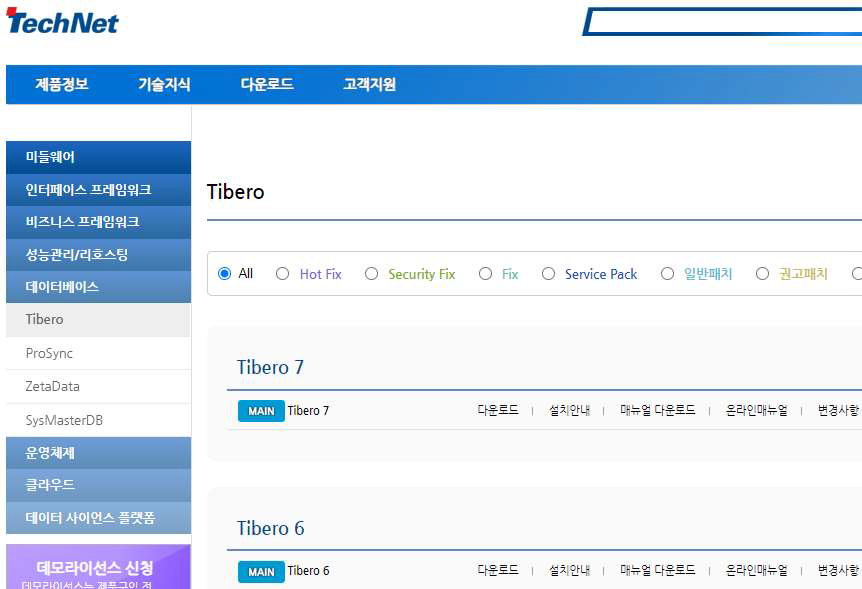
Task: Open the 다운로드 top menu
Action: 267,84
